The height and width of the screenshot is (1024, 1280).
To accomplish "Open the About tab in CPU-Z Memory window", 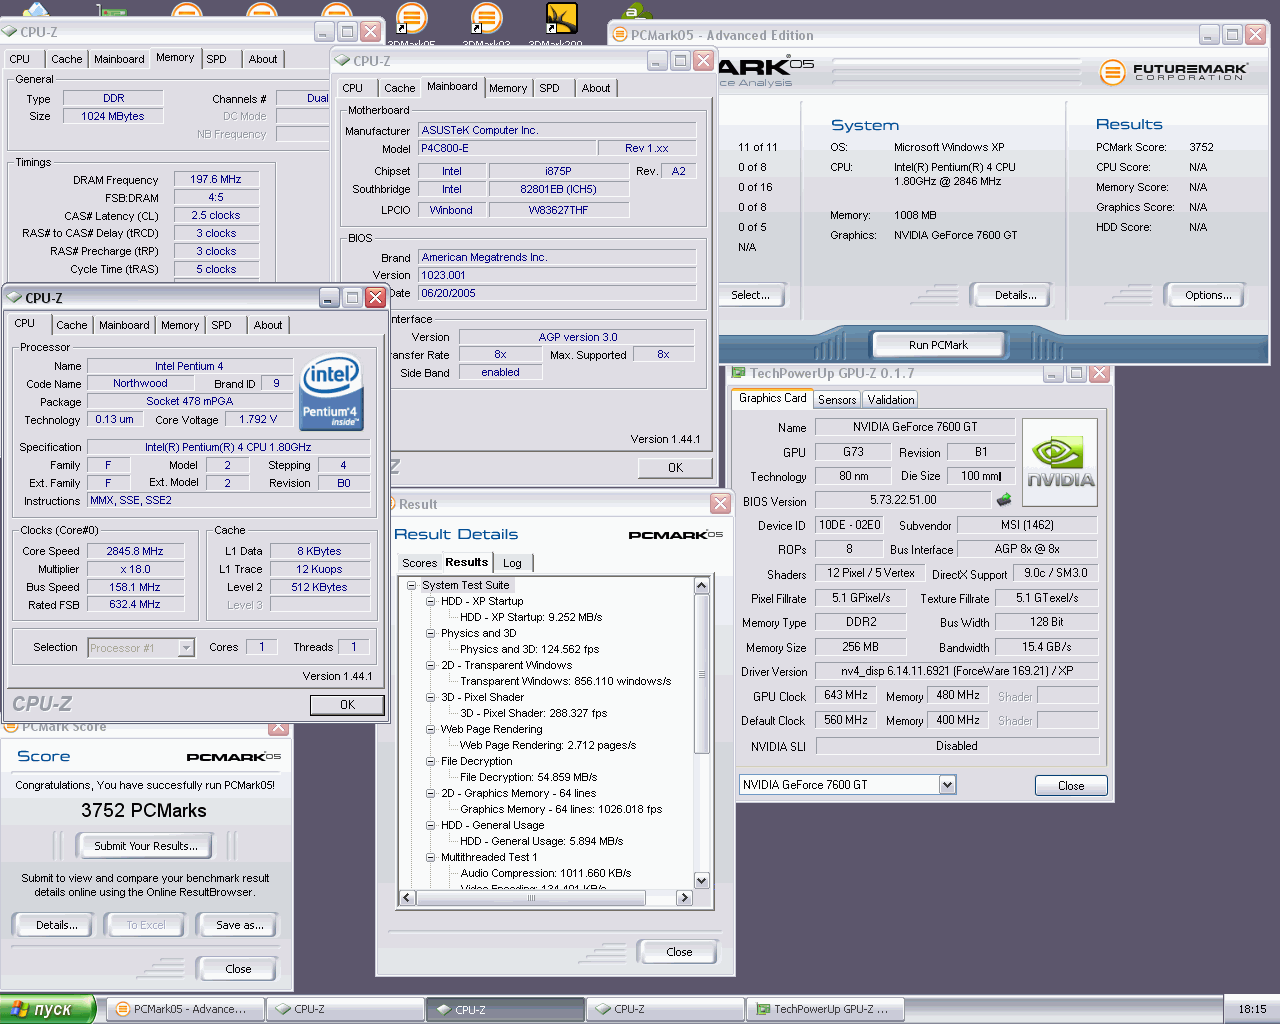I will [263, 59].
